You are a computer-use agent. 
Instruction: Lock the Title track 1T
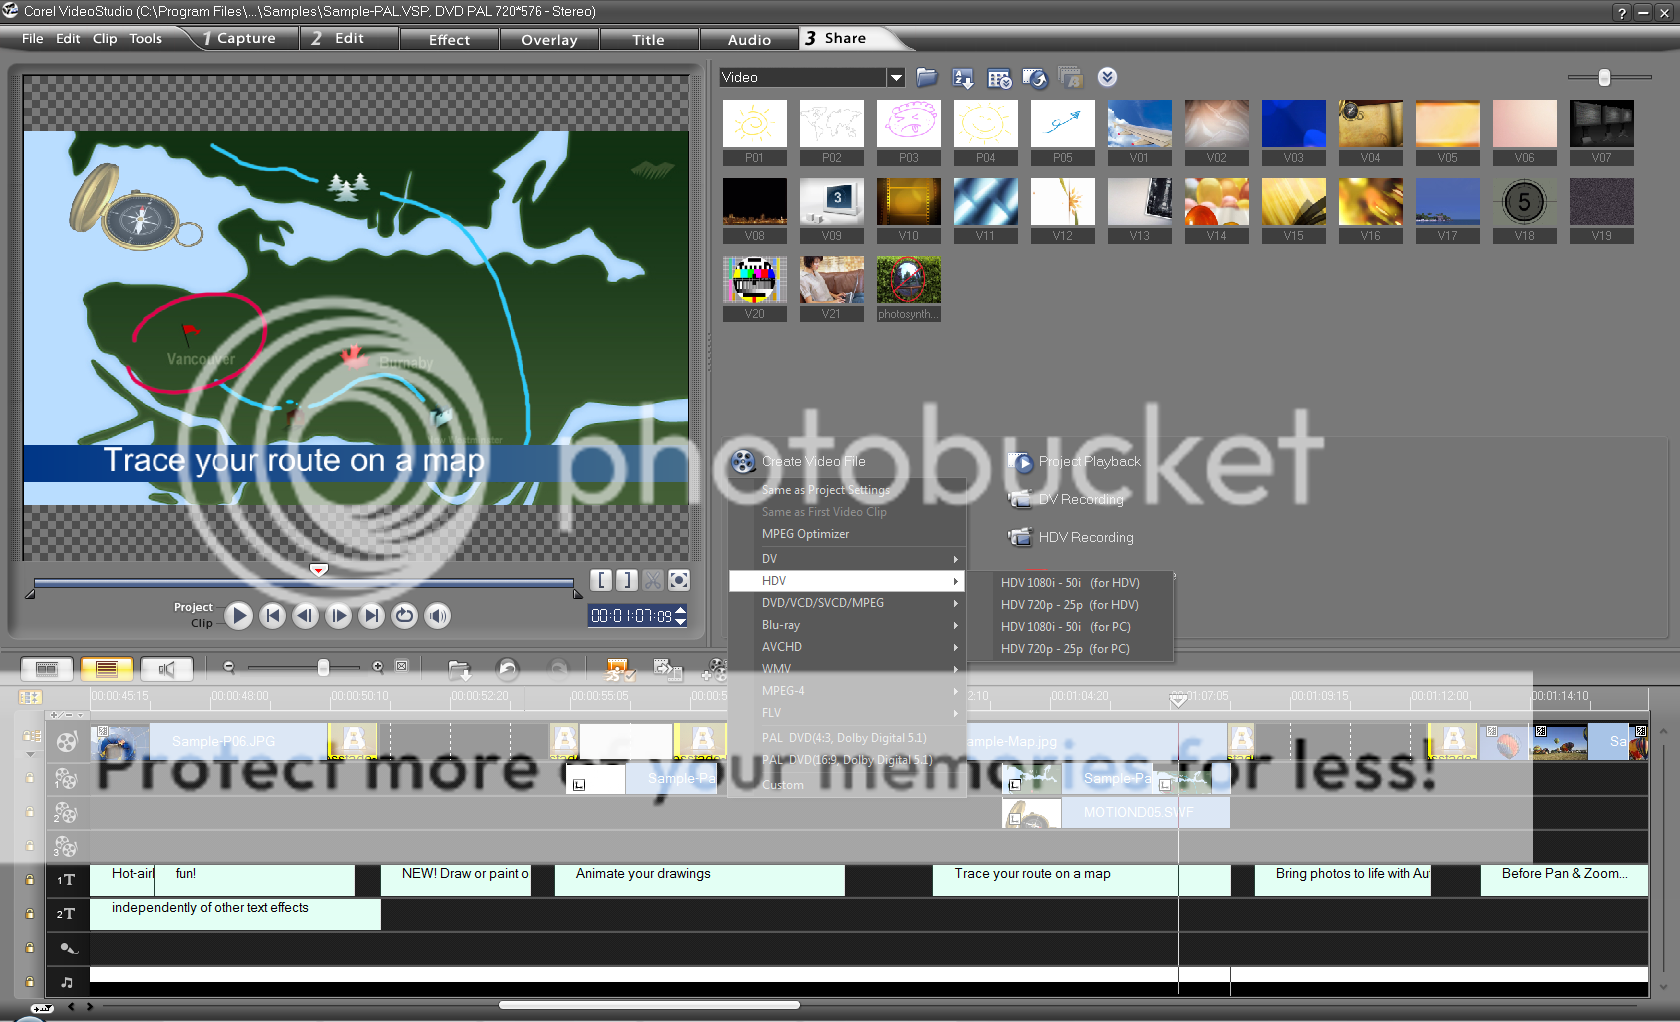click(x=29, y=880)
